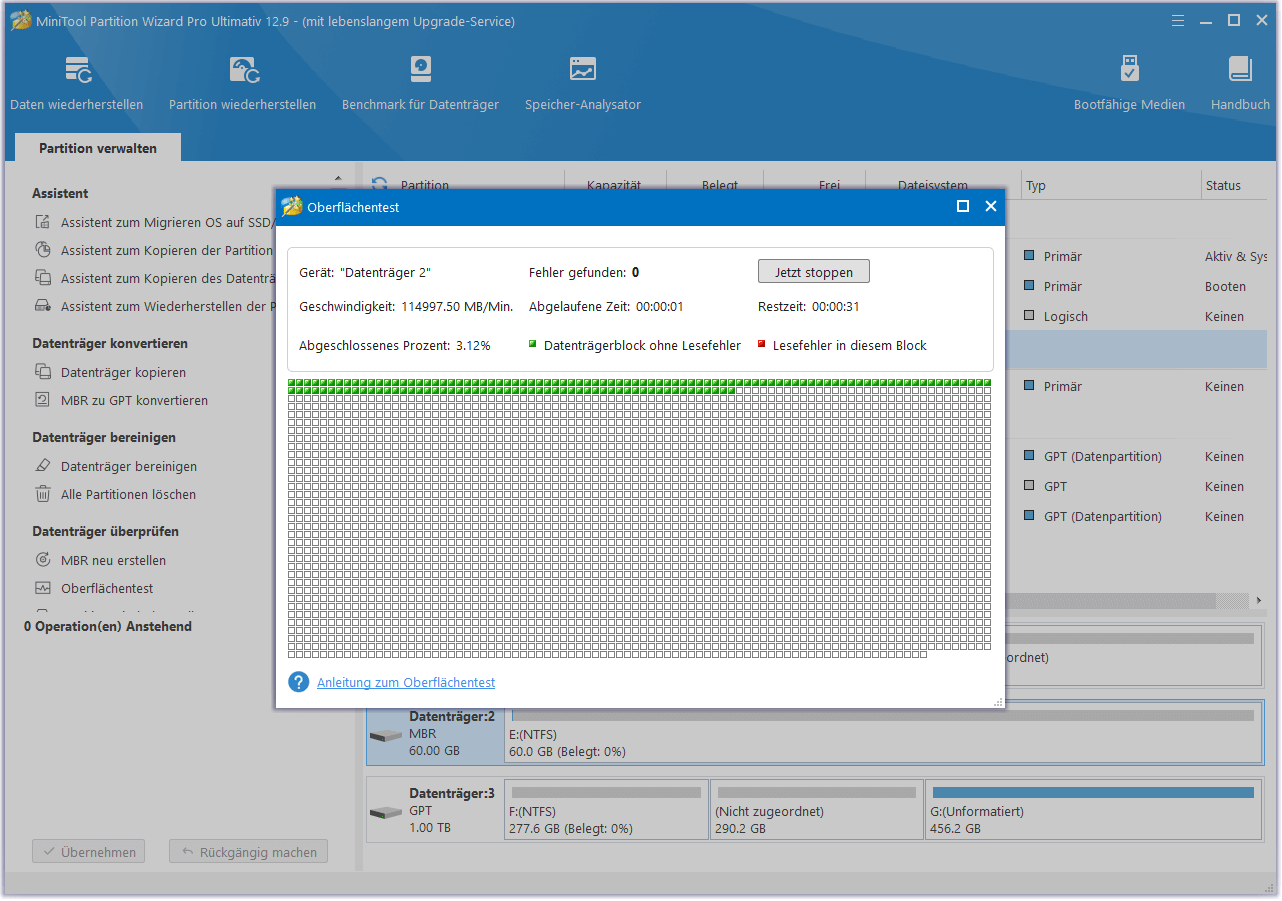Maximize the Oberflächentest dialog
Viewport: 1282px width, 901px height.
tap(963, 206)
